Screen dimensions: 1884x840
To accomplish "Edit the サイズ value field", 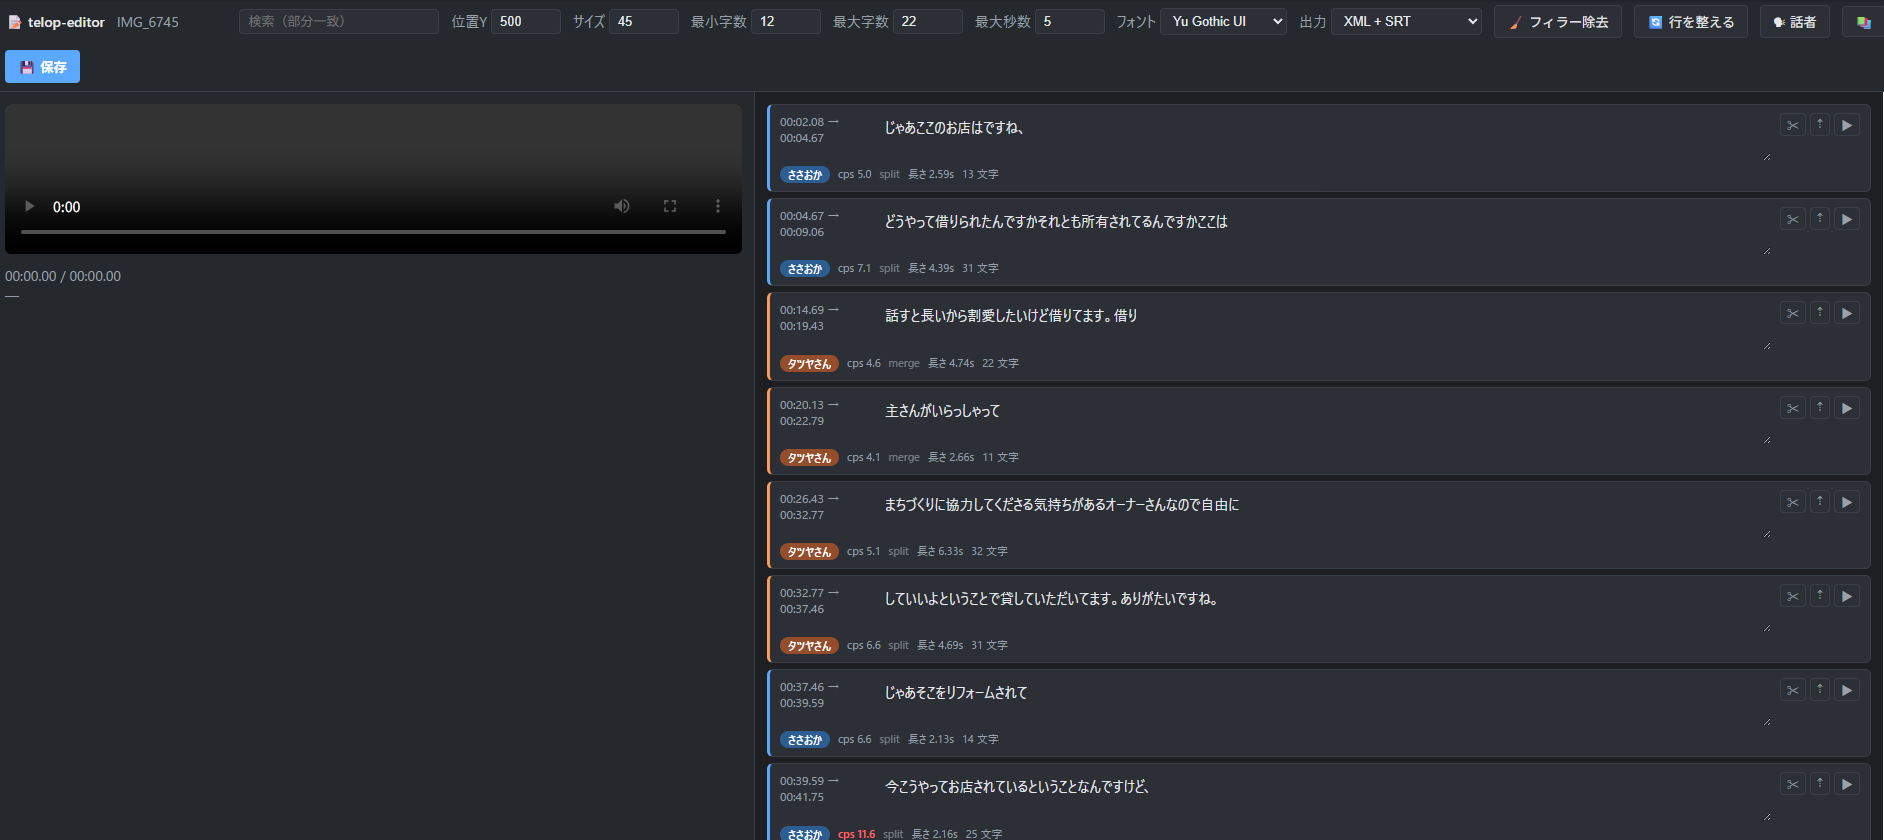I will [644, 21].
